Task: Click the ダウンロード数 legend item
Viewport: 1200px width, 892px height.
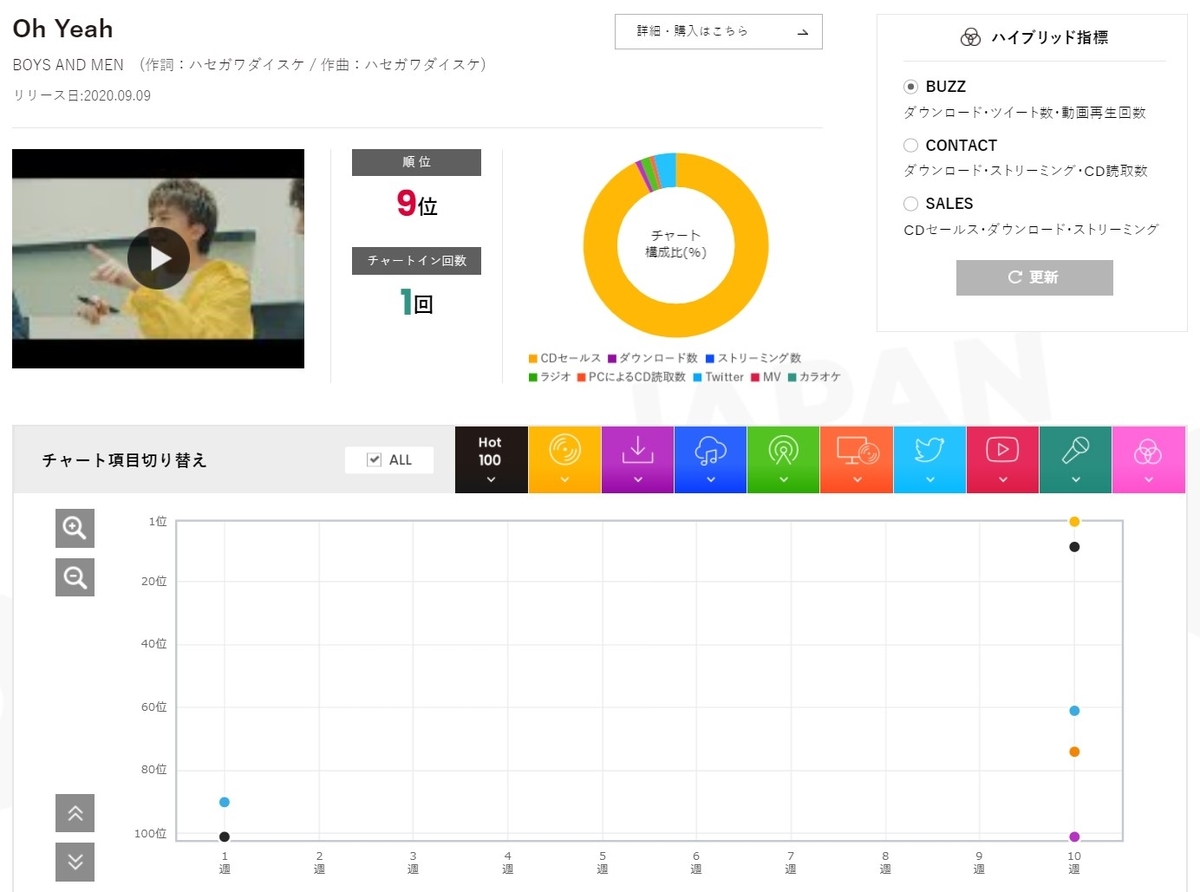Action: (652, 358)
